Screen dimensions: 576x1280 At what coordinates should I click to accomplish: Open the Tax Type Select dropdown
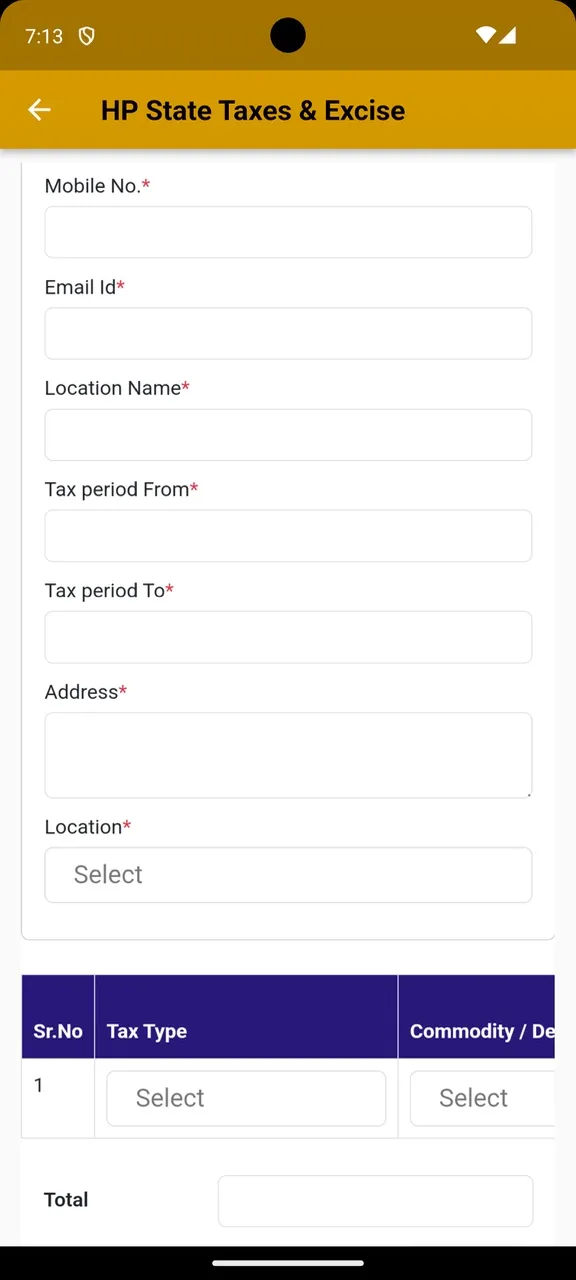point(246,1098)
